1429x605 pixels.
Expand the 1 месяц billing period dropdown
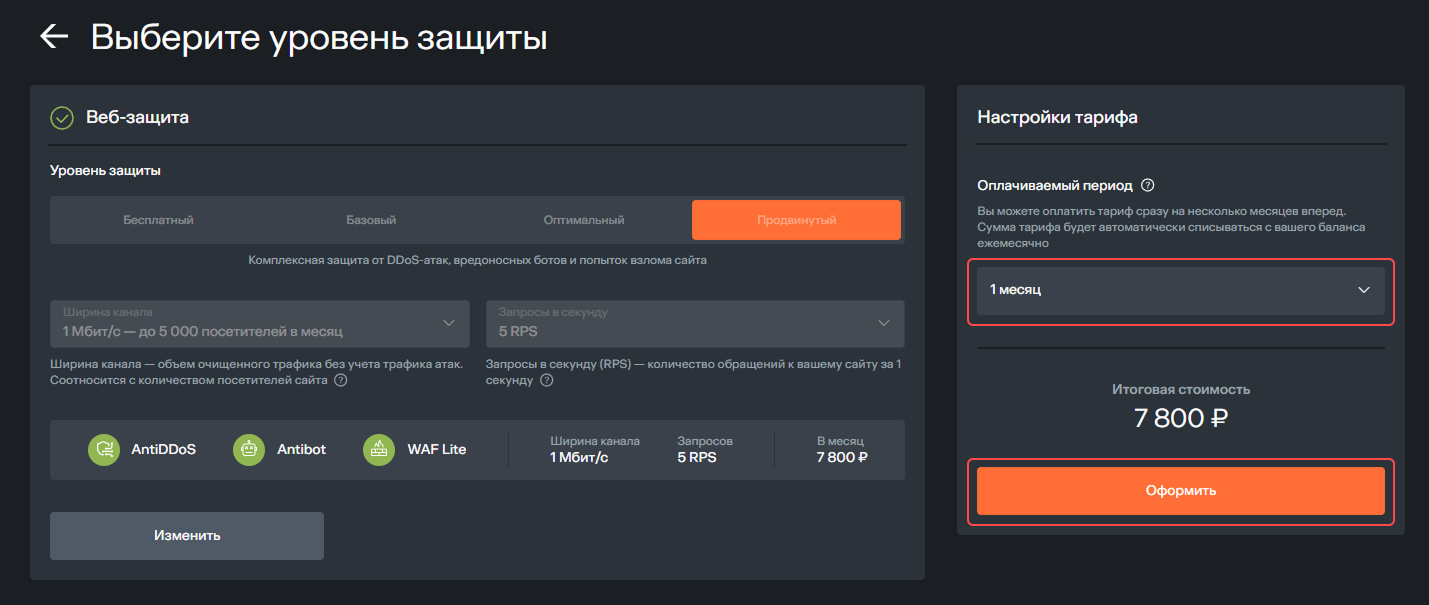pyautogui.click(x=1180, y=290)
